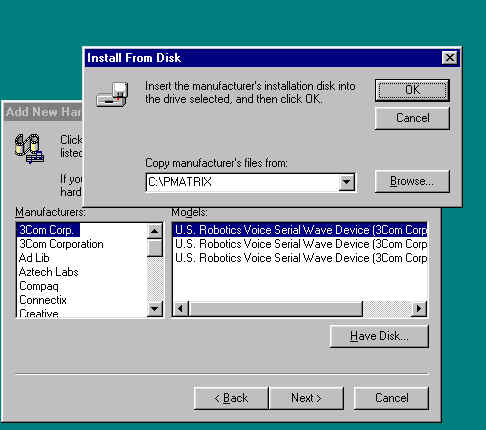Click the Have Disk... button

point(379,336)
